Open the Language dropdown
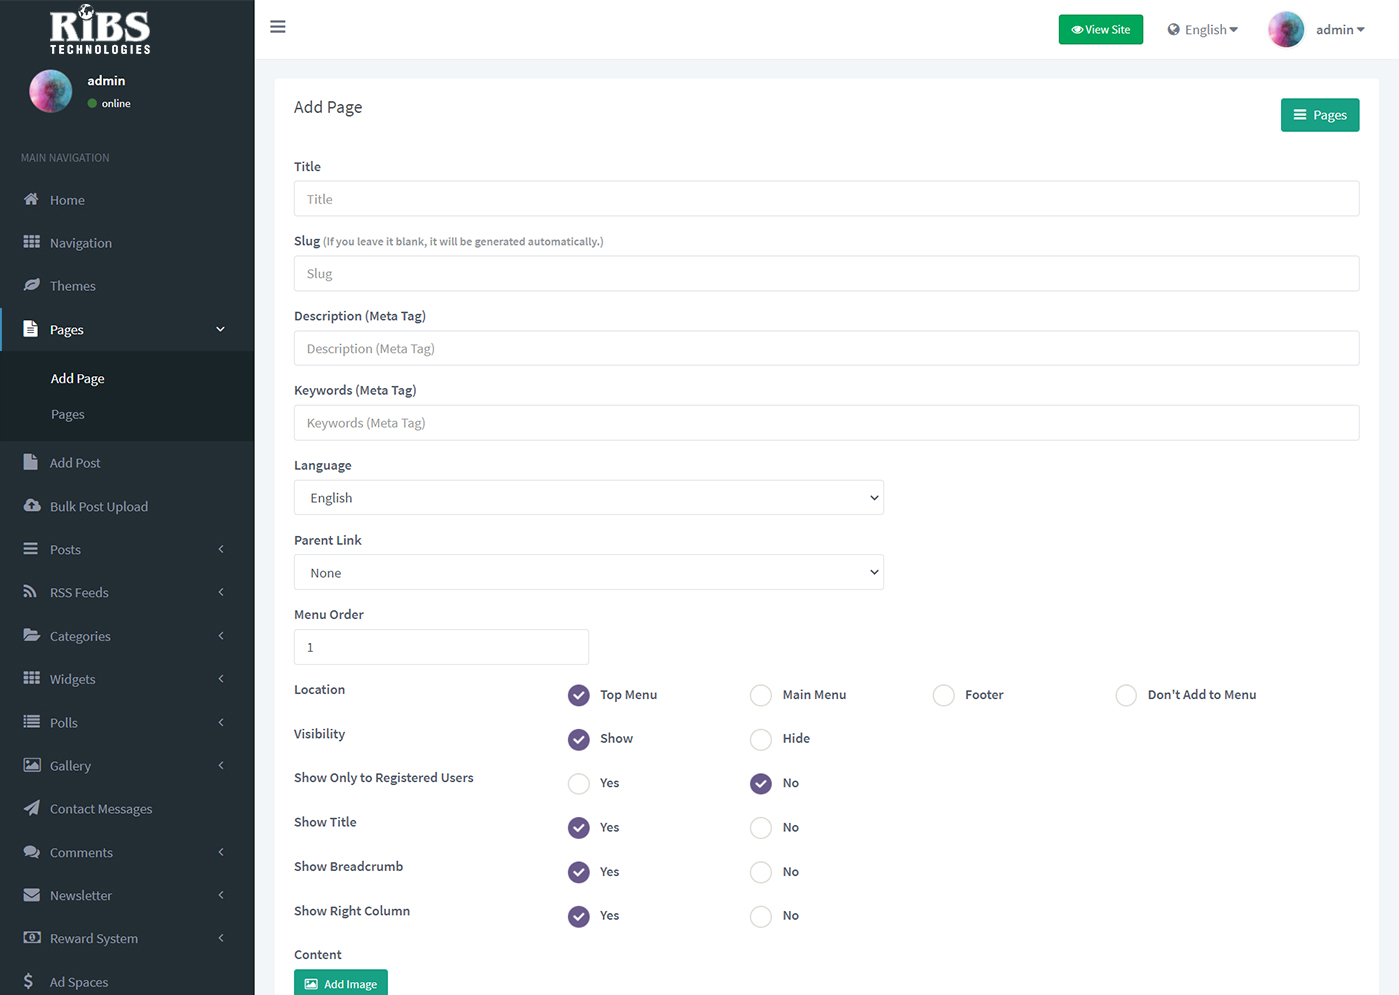This screenshot has width=1399, height=995. [588, 498]
